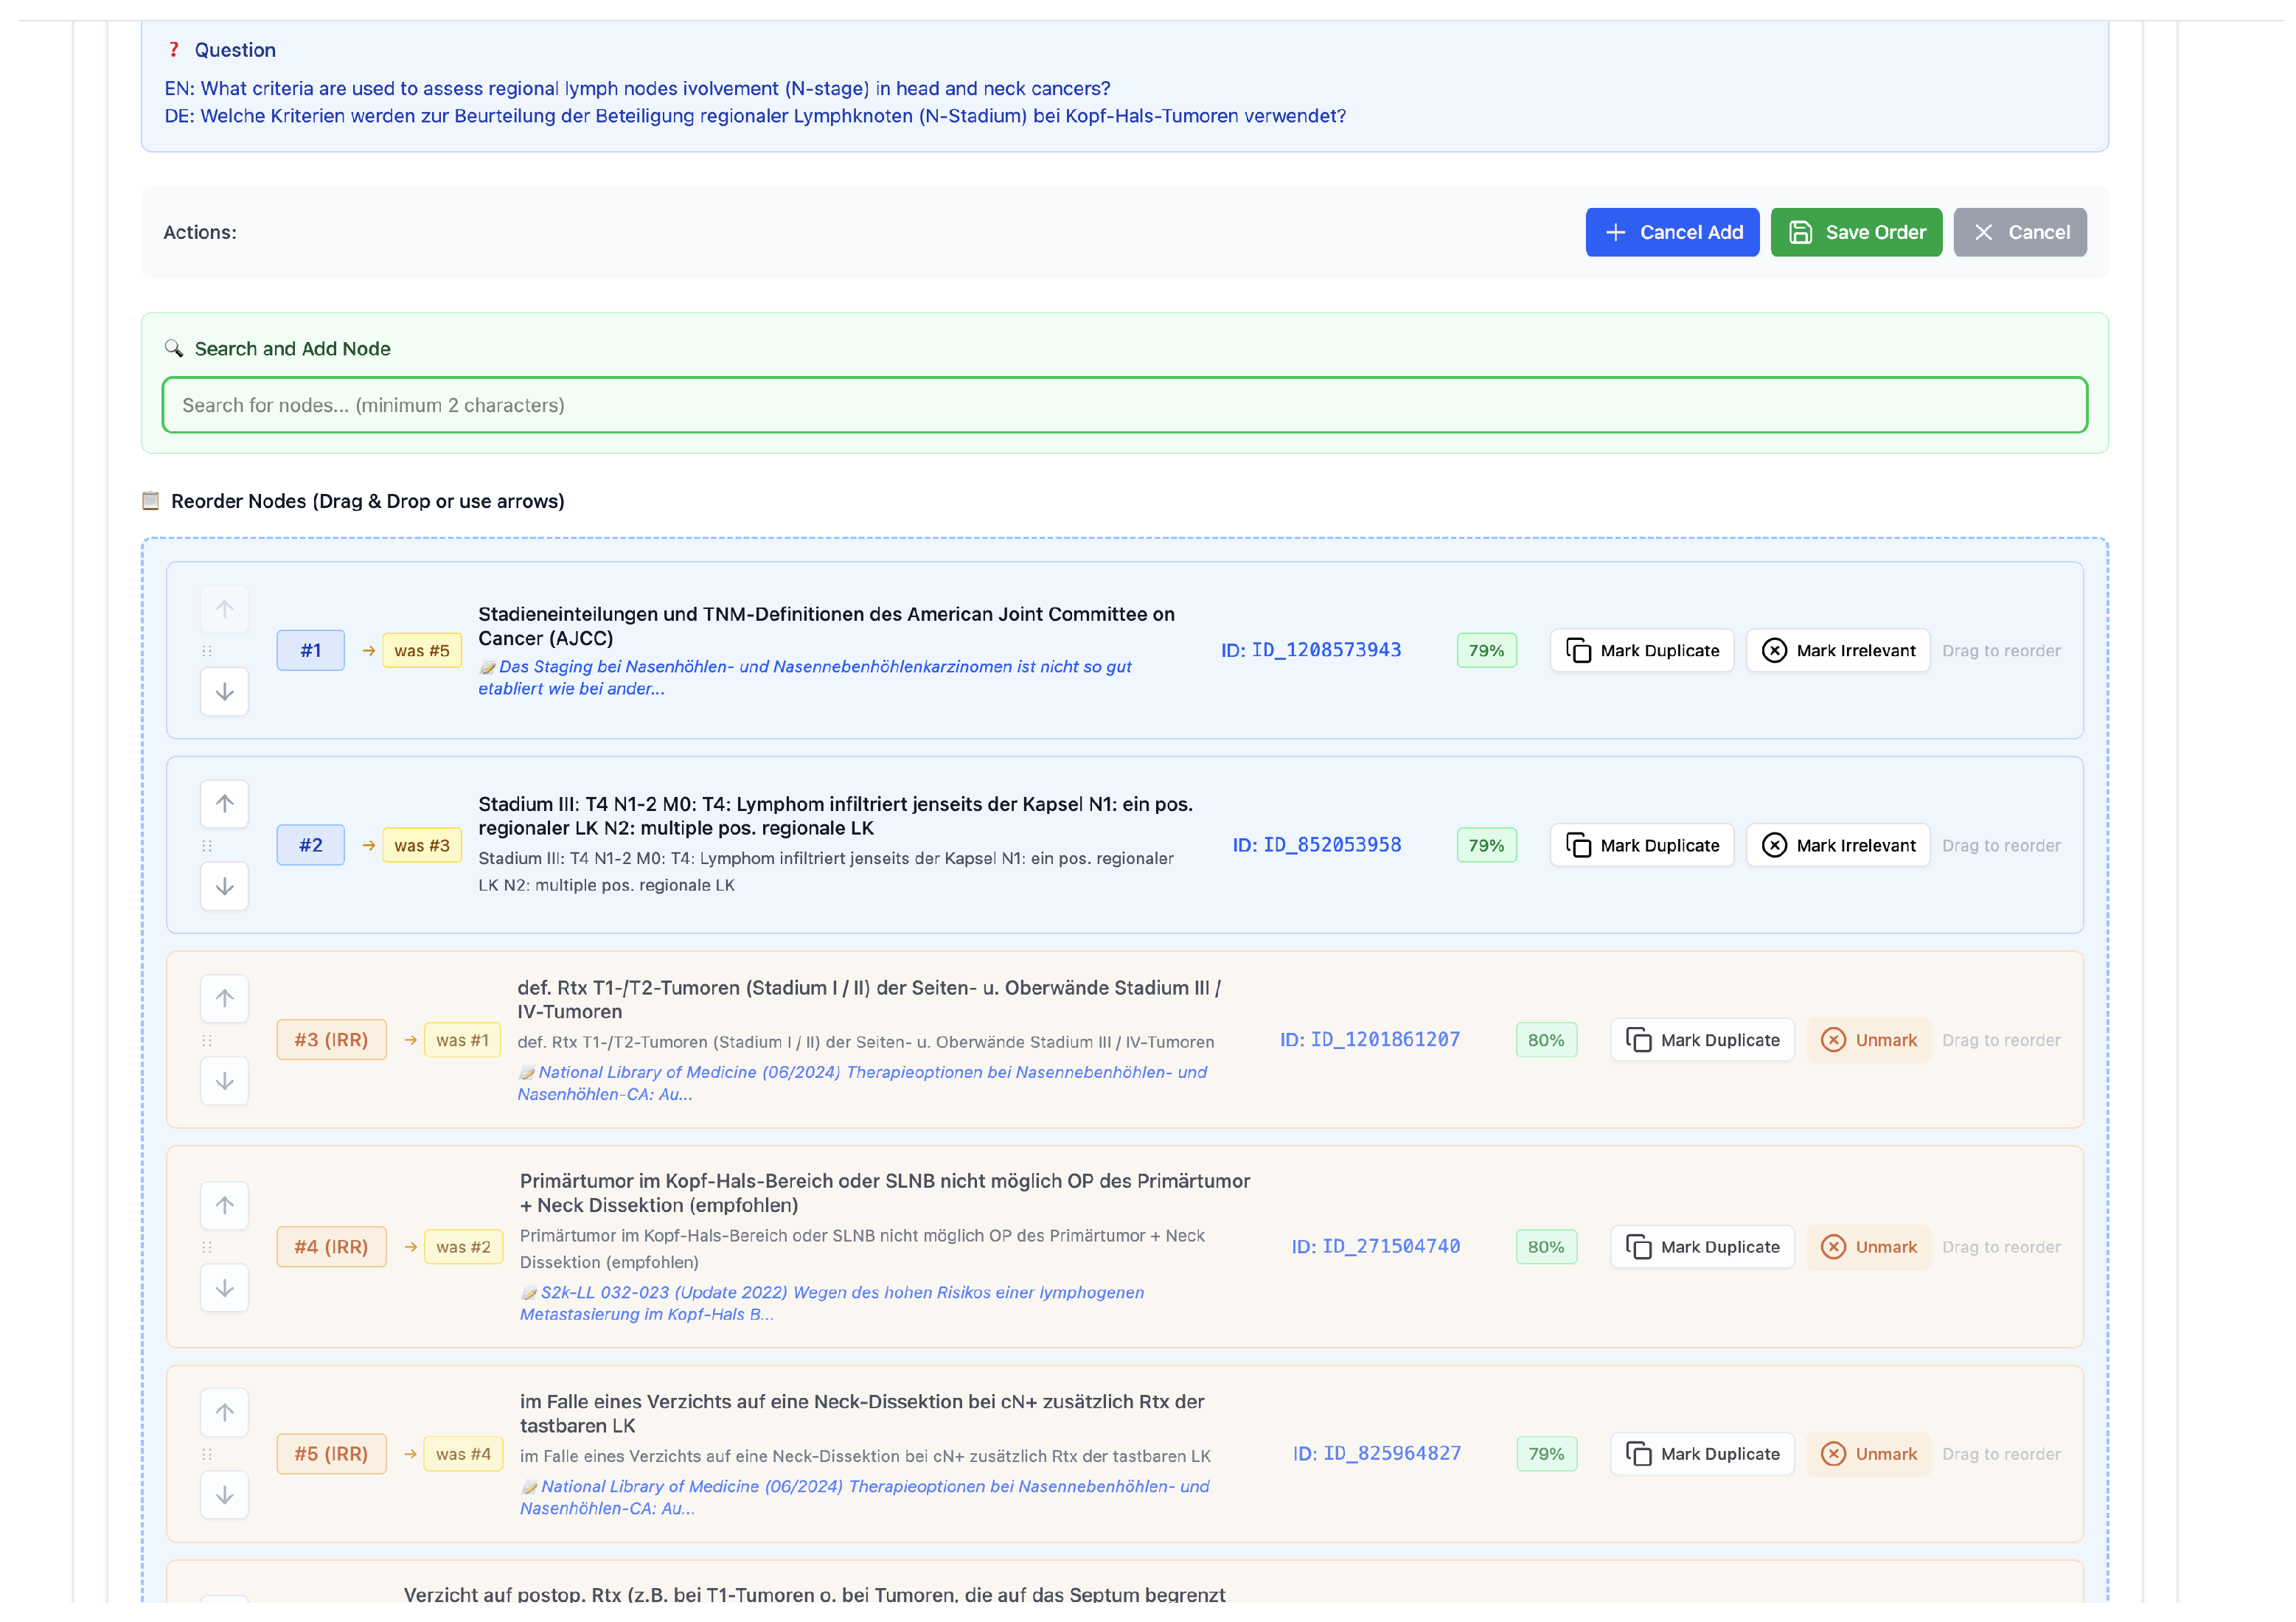Click down arrow for node #4 (IRR)

click(224, 1288)
